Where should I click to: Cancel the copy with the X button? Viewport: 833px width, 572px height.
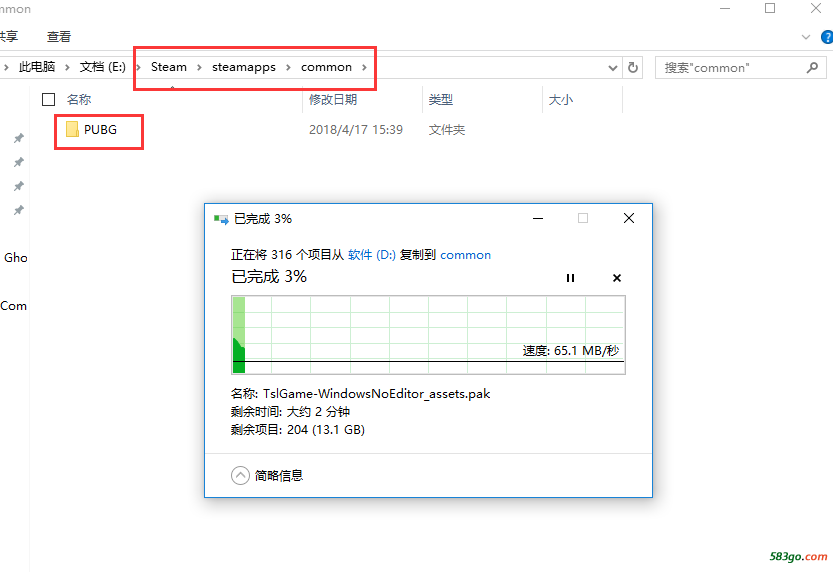(x=617, y=278)
